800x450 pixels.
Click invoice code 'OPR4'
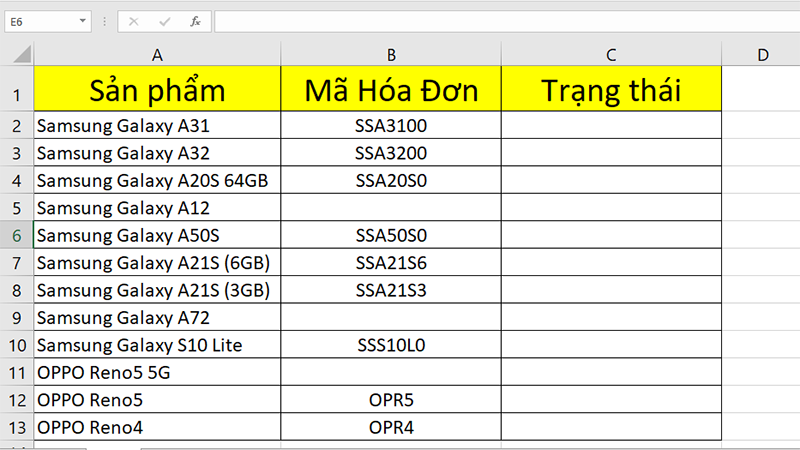(391, 428)
